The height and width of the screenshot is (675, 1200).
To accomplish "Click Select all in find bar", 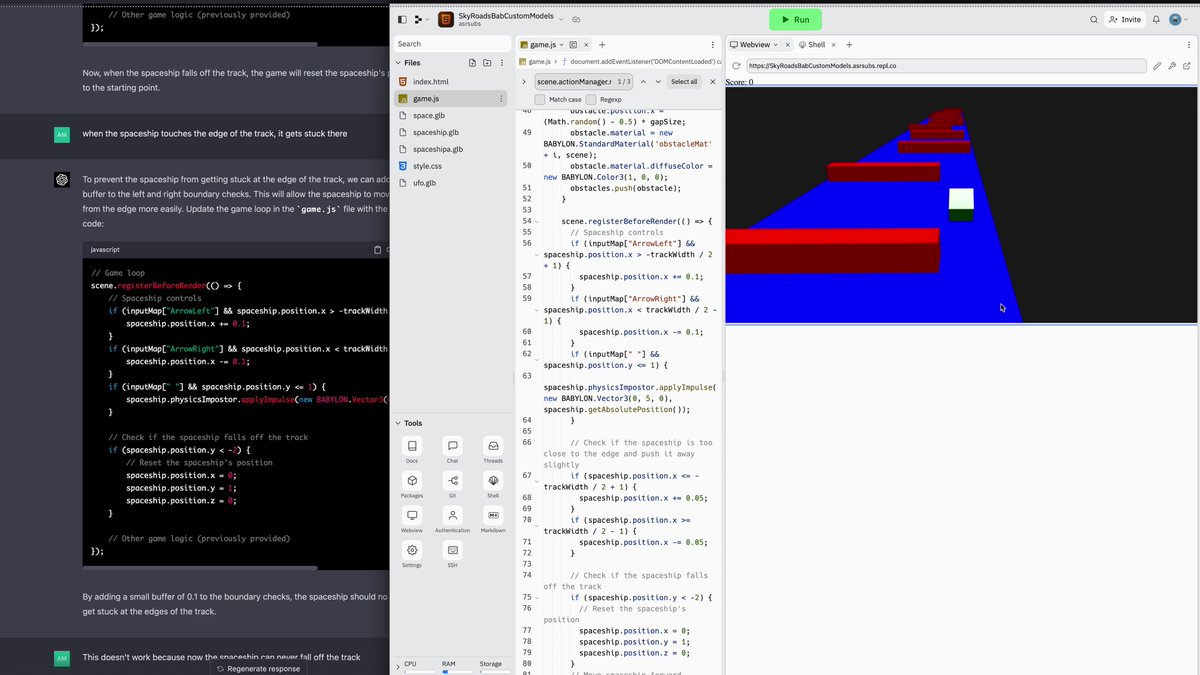I will coord(684,82).
